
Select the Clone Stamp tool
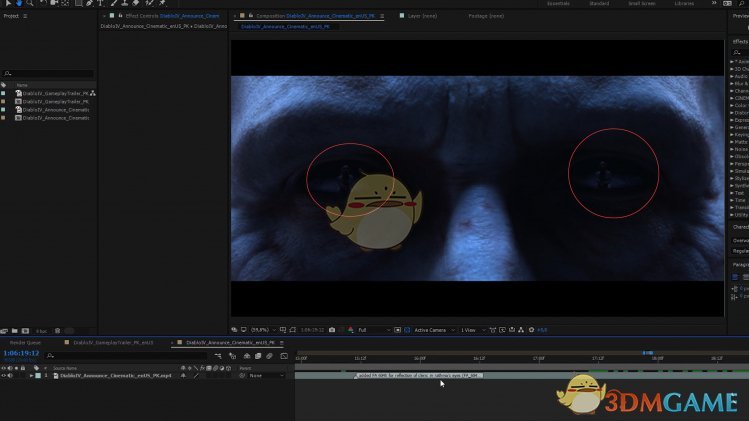coord(124,3)
